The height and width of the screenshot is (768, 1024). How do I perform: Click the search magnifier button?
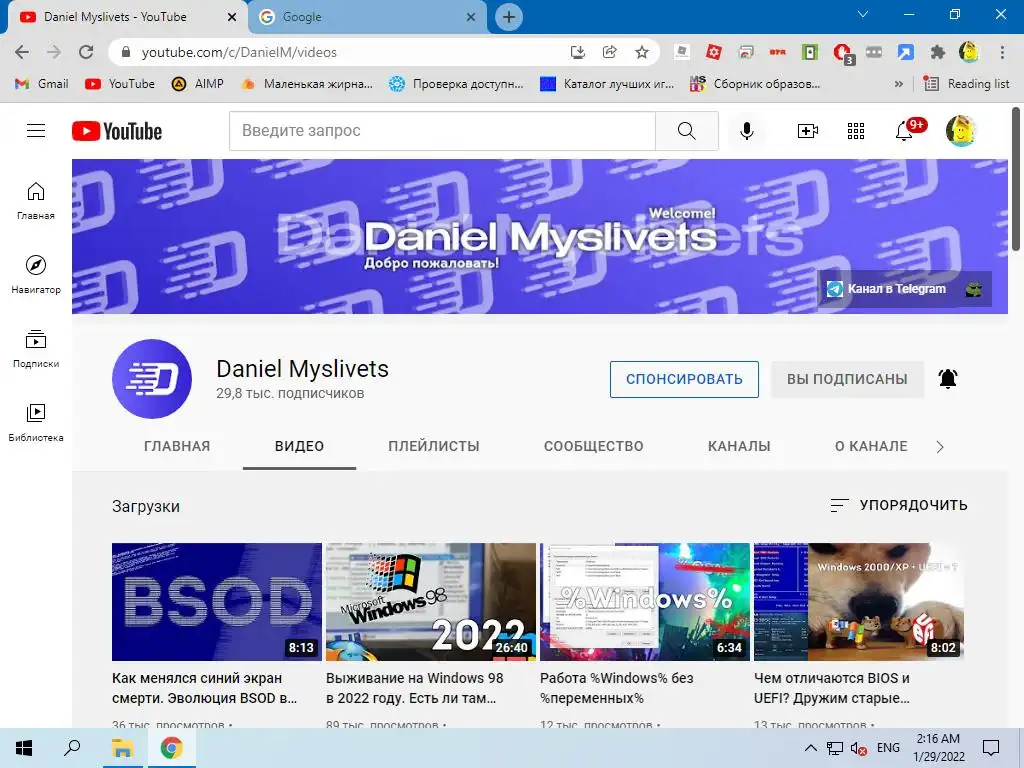pos(686,131)
